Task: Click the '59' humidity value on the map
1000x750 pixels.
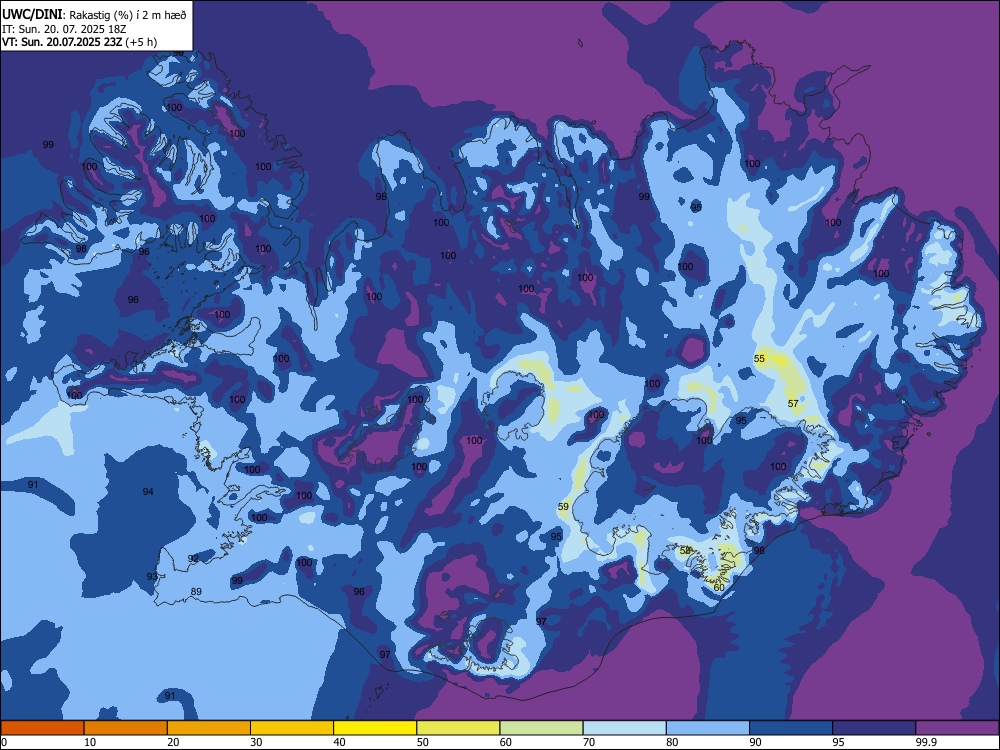Action: pos(563,506)
